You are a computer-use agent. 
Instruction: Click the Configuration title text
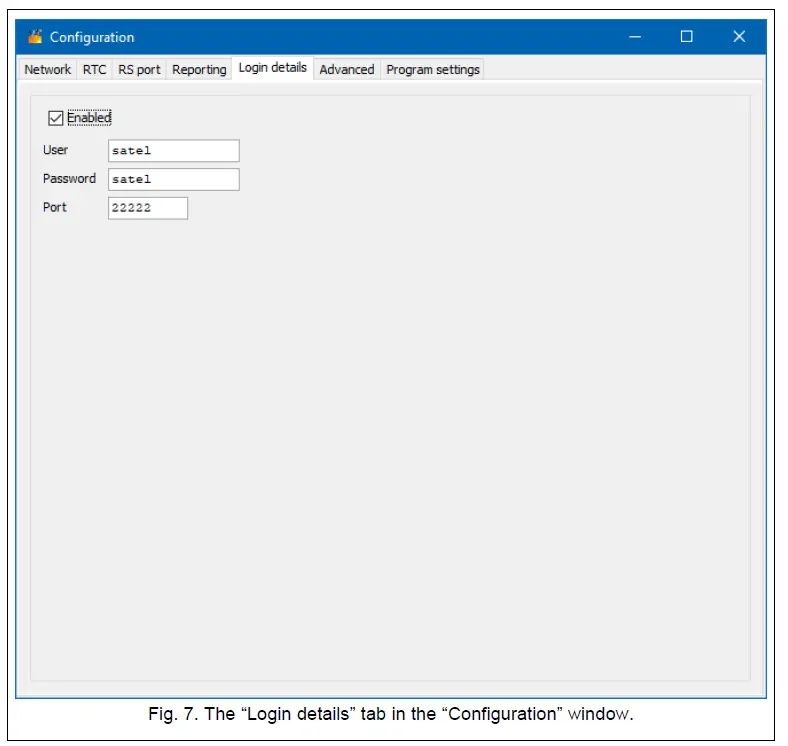tap(92, 37)
